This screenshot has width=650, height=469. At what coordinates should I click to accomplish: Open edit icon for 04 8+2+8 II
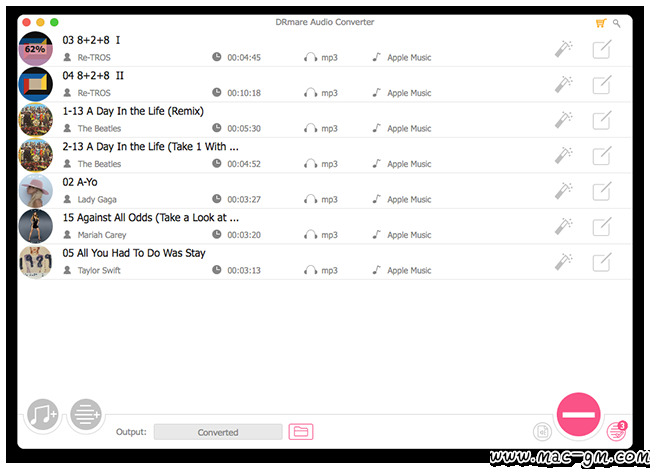[x=601, y=85]
